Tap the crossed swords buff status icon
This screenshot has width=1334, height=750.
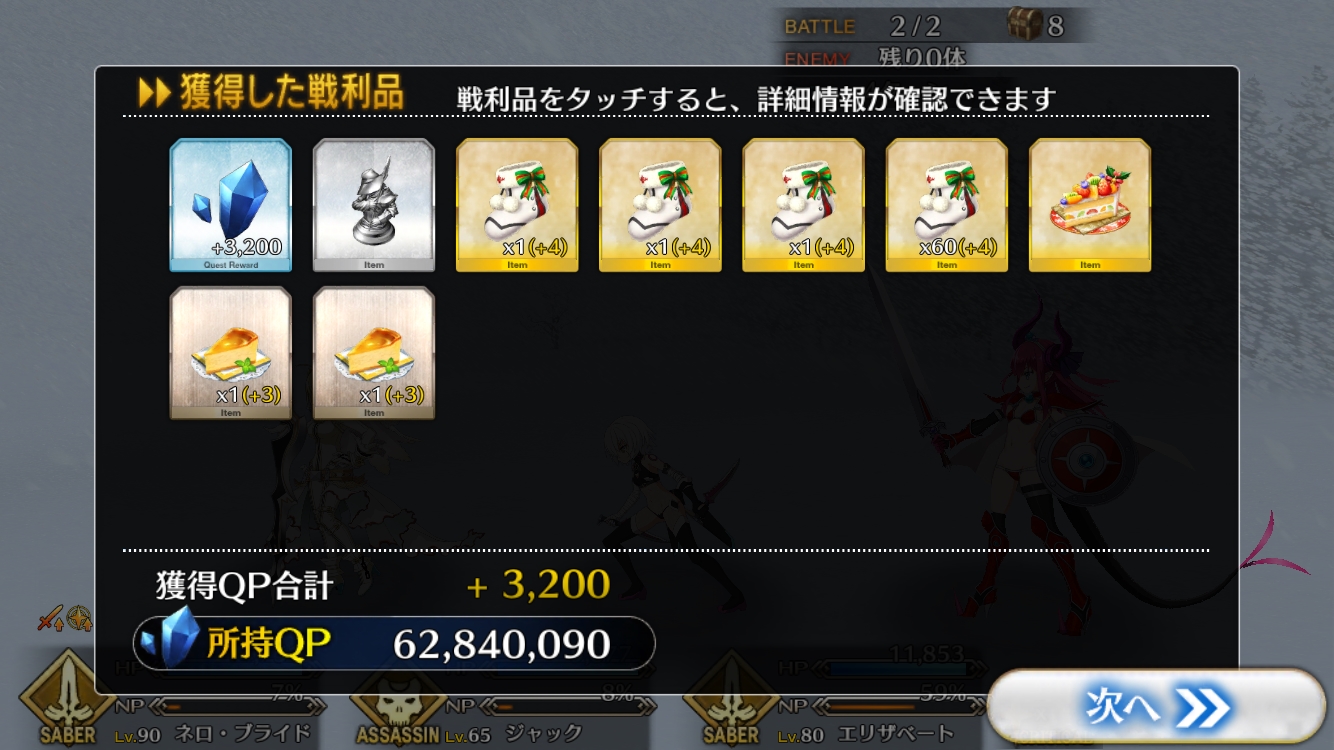point(50,619)
